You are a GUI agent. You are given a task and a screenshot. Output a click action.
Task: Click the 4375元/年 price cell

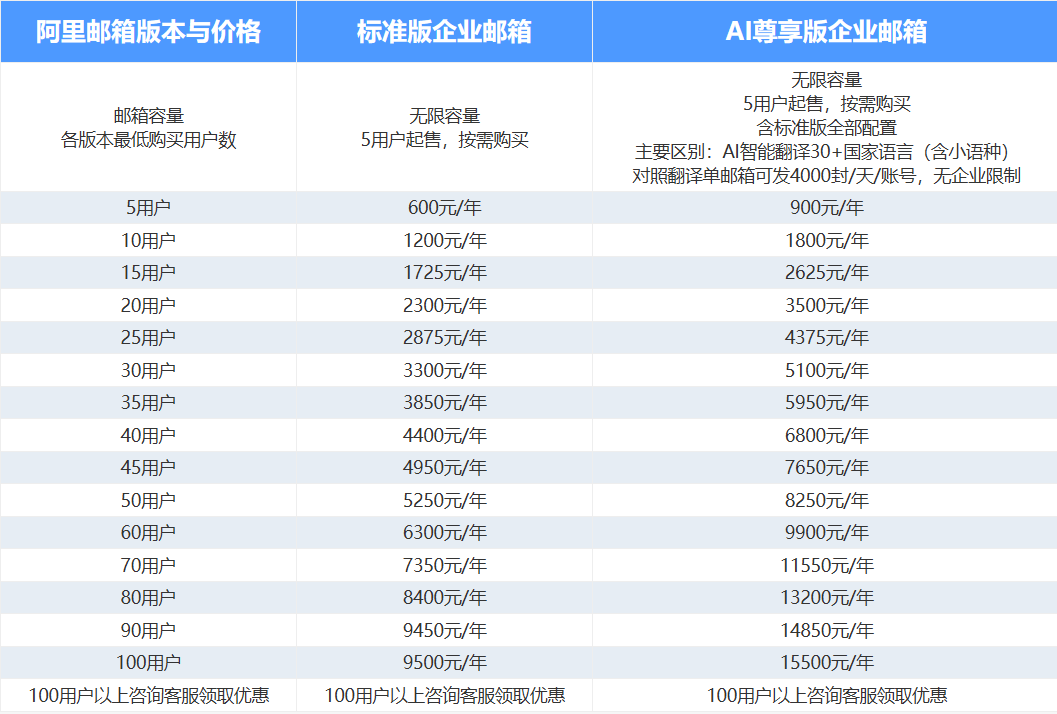(826, 337)
